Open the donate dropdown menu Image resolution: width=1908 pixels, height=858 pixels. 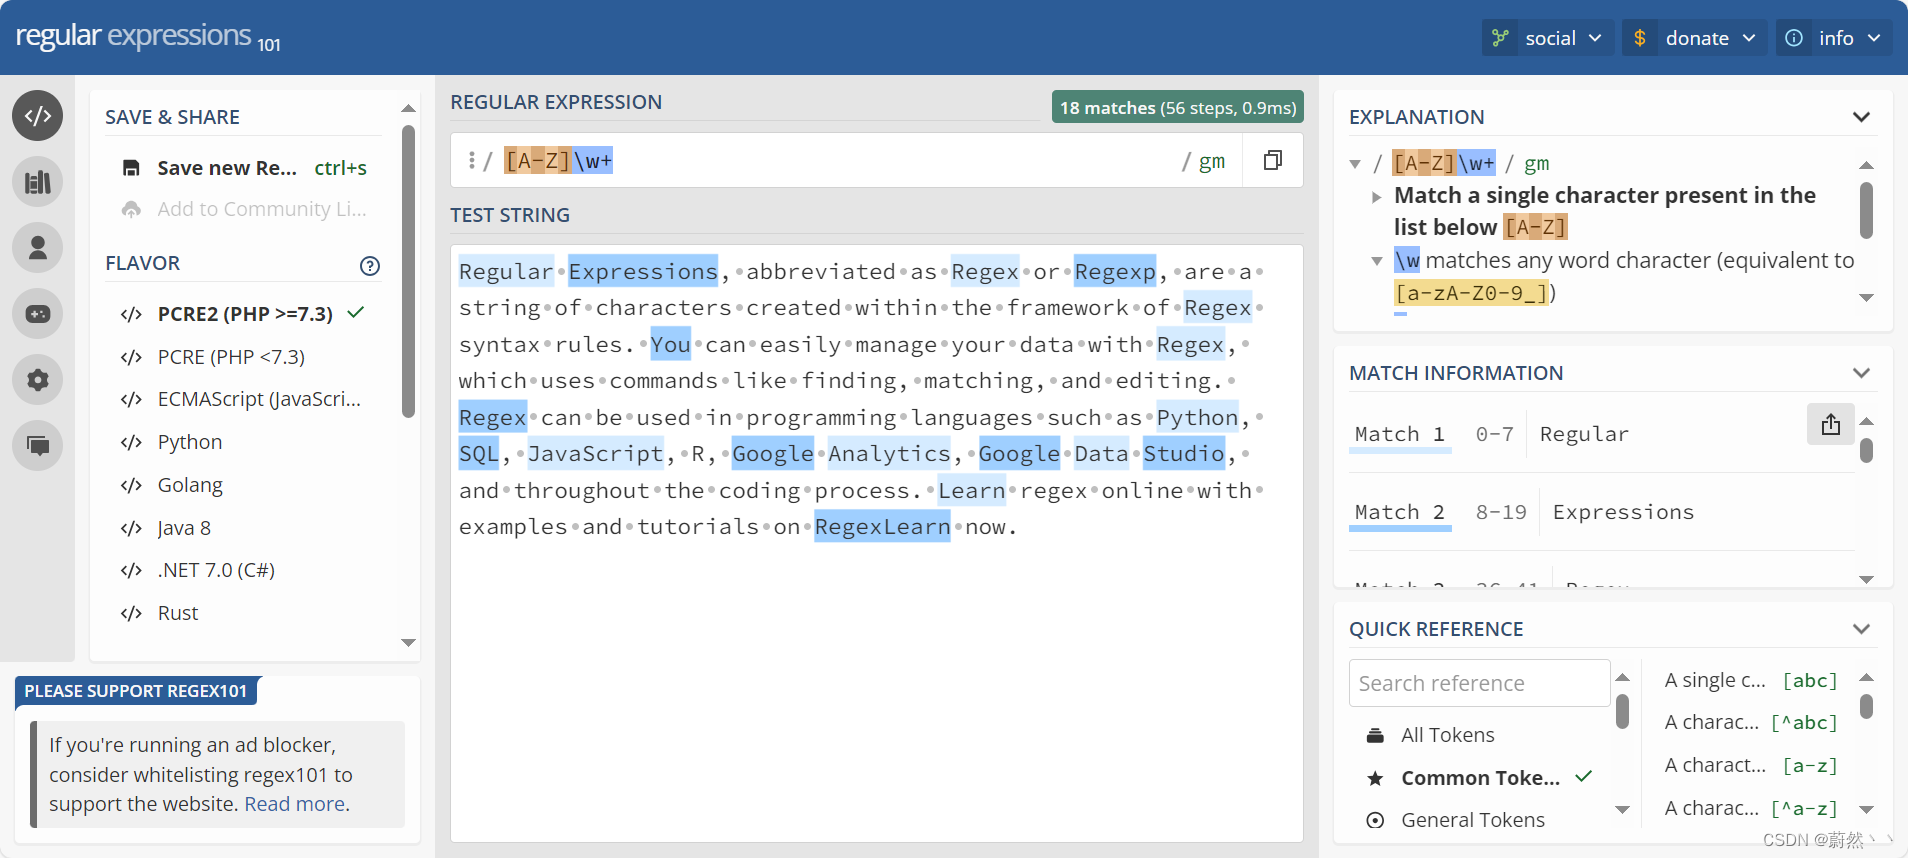tap(1694, 38)
